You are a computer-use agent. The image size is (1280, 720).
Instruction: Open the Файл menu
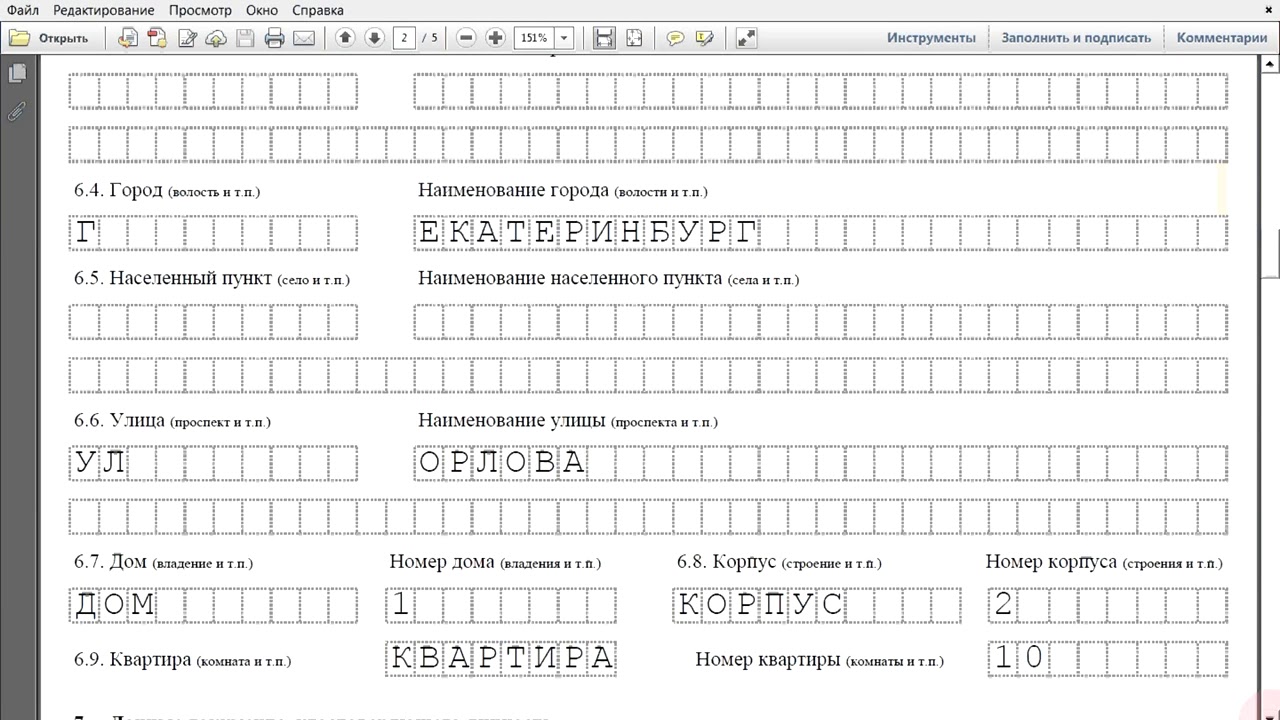(x=23, y=10)
